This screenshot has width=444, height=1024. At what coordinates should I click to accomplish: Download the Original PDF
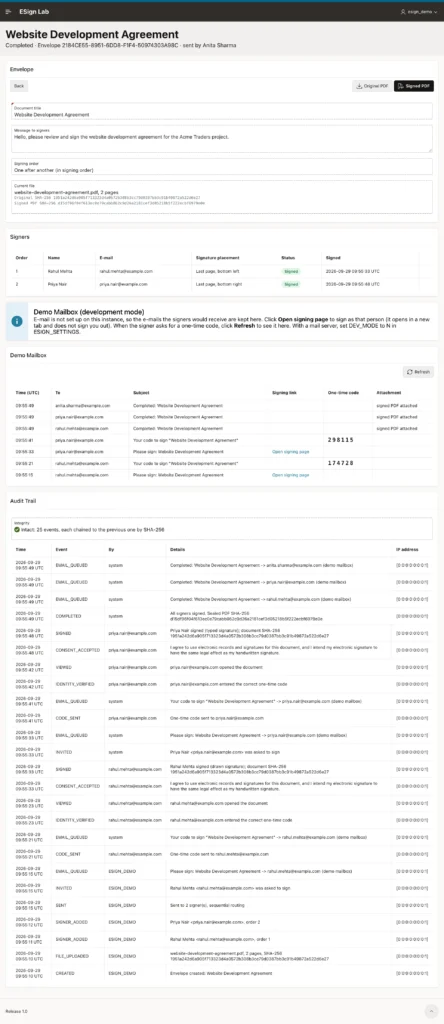(372, 86)
